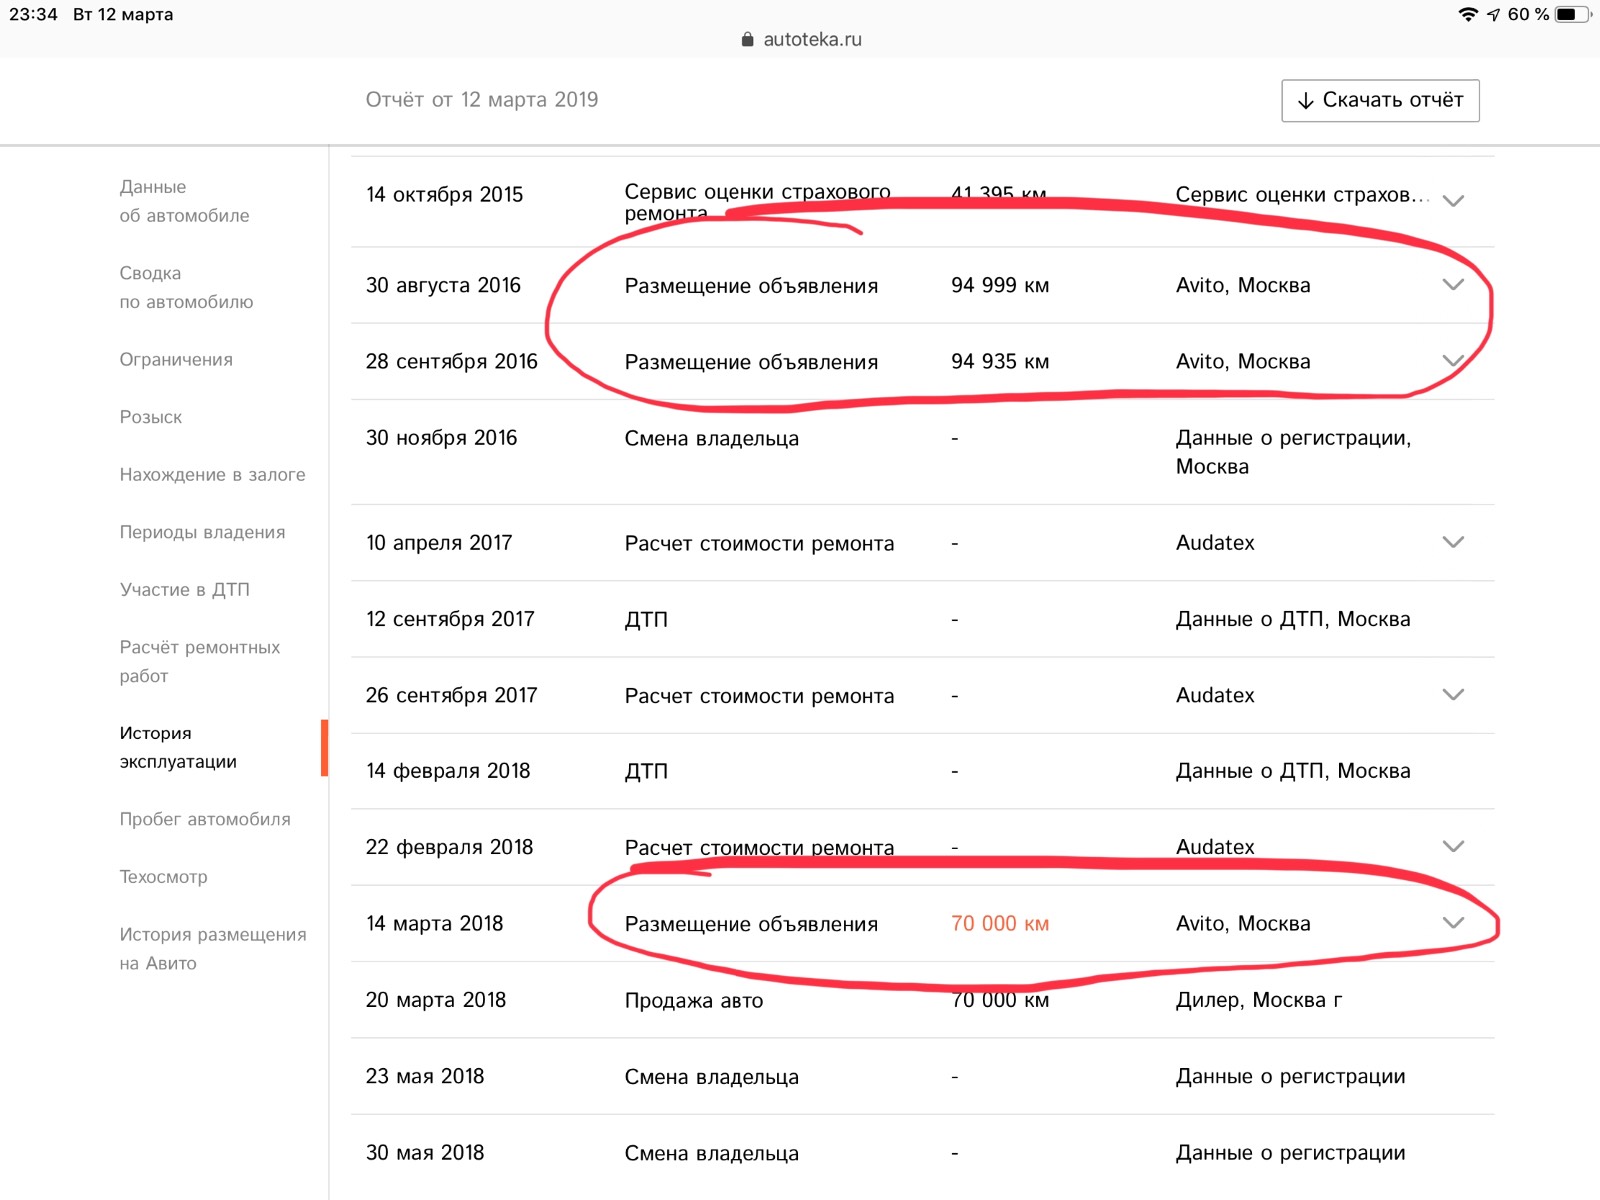
Task: Expand the 10 апреля 2017 Audatex row
Action: [x=1453, y=542]
